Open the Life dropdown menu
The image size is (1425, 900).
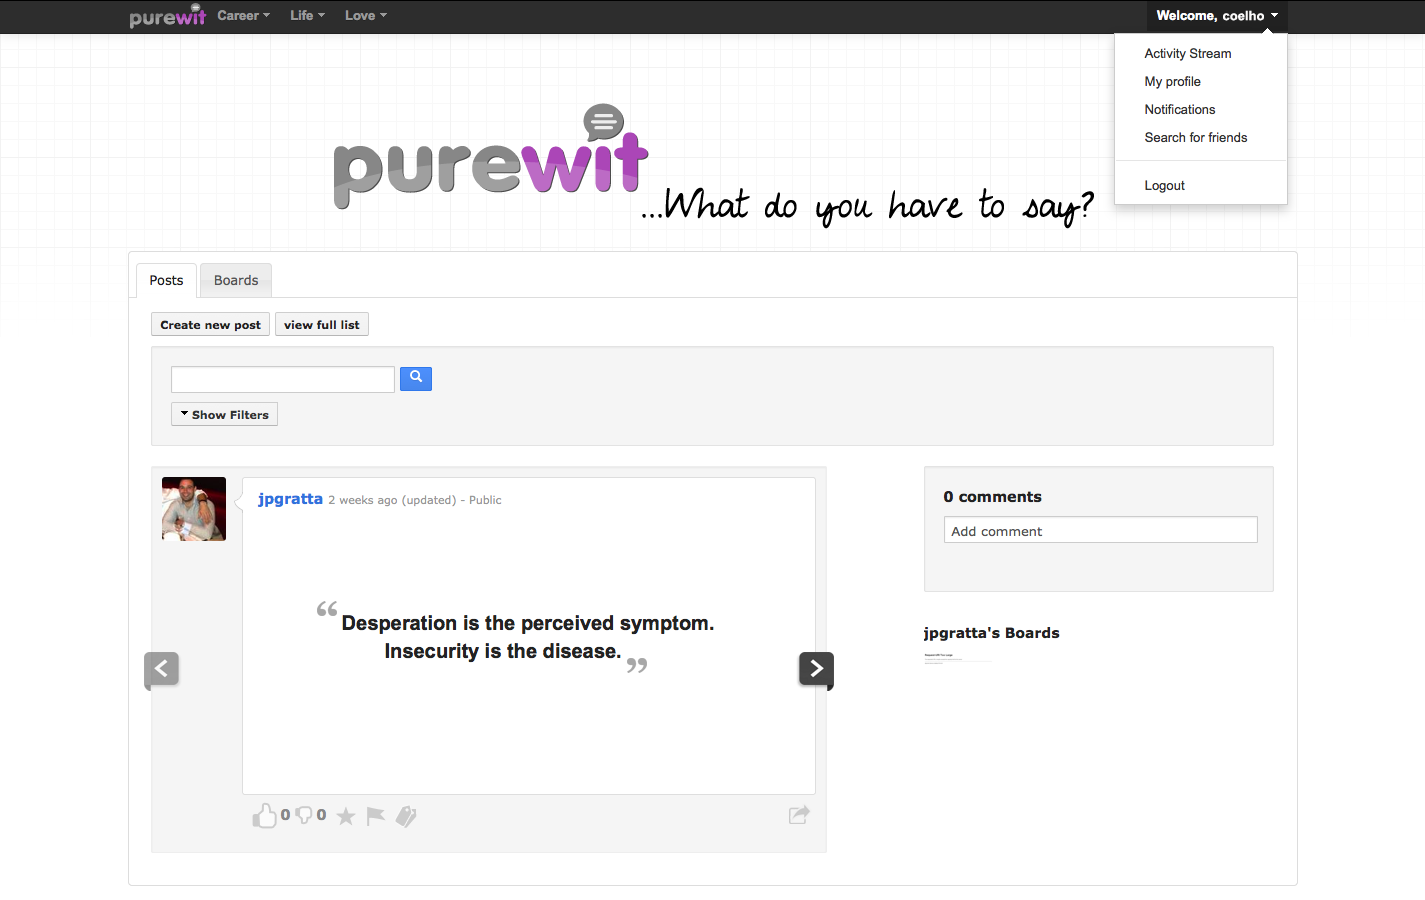point(307,16)
